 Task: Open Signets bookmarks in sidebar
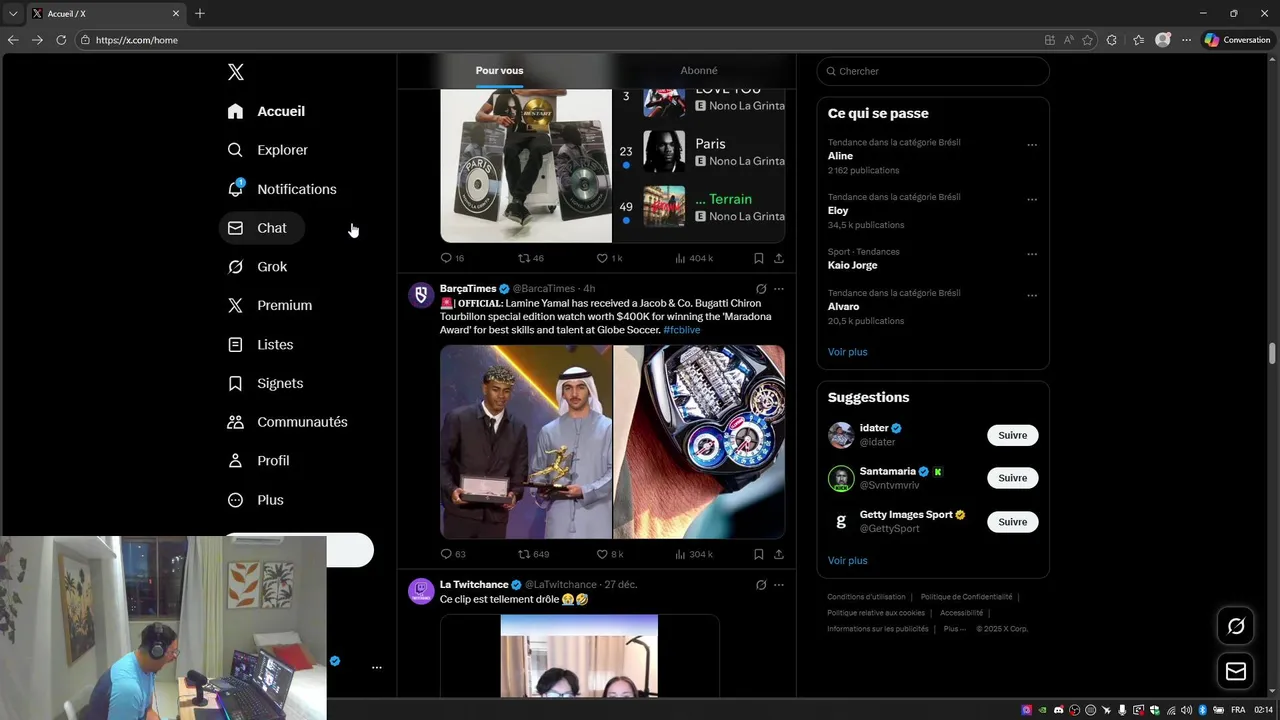tap(265, 384)
